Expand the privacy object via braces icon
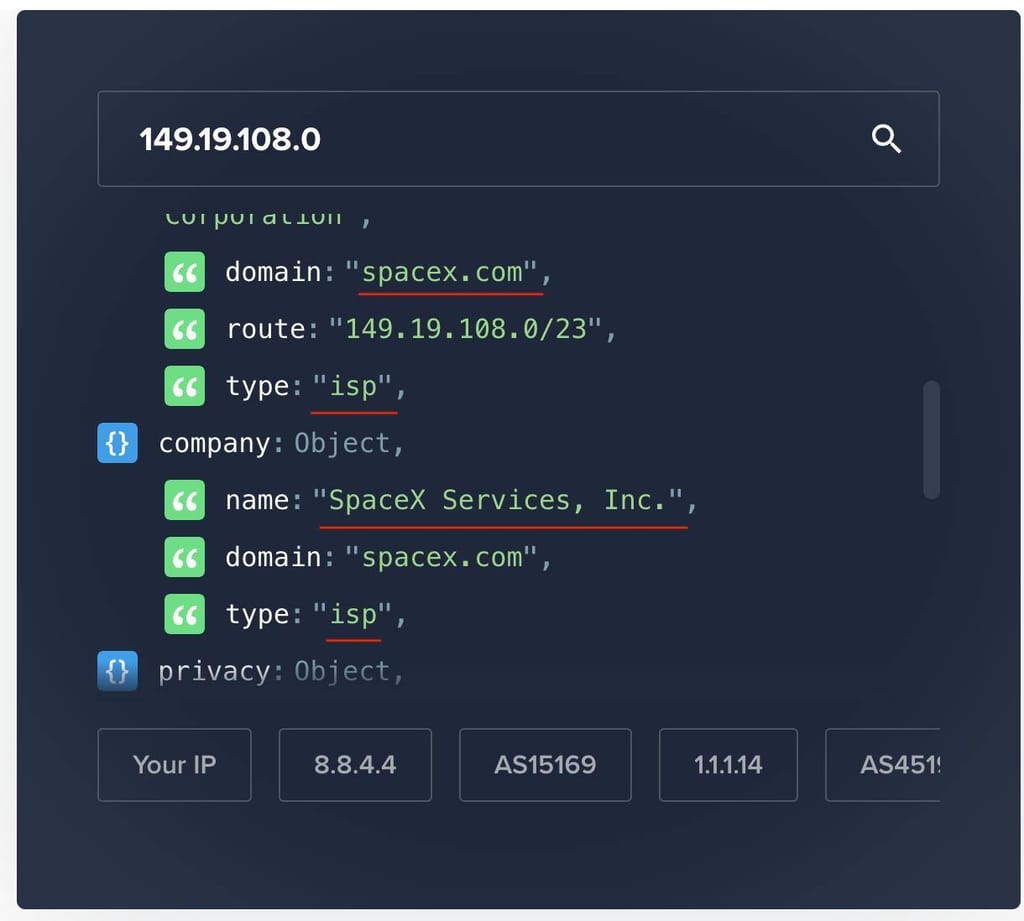 117,671
